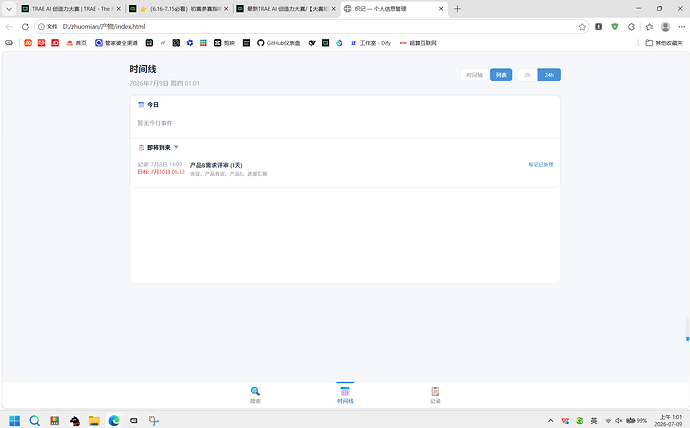The image size is (690, 428).
Task: Click the address bar URL field
Action: point(308,26)
